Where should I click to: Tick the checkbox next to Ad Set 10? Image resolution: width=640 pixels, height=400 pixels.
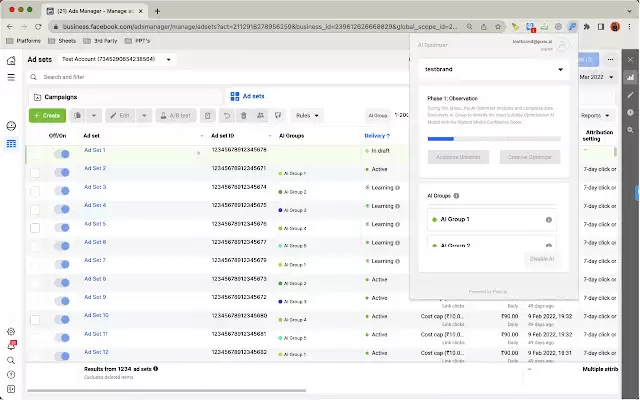35,320
